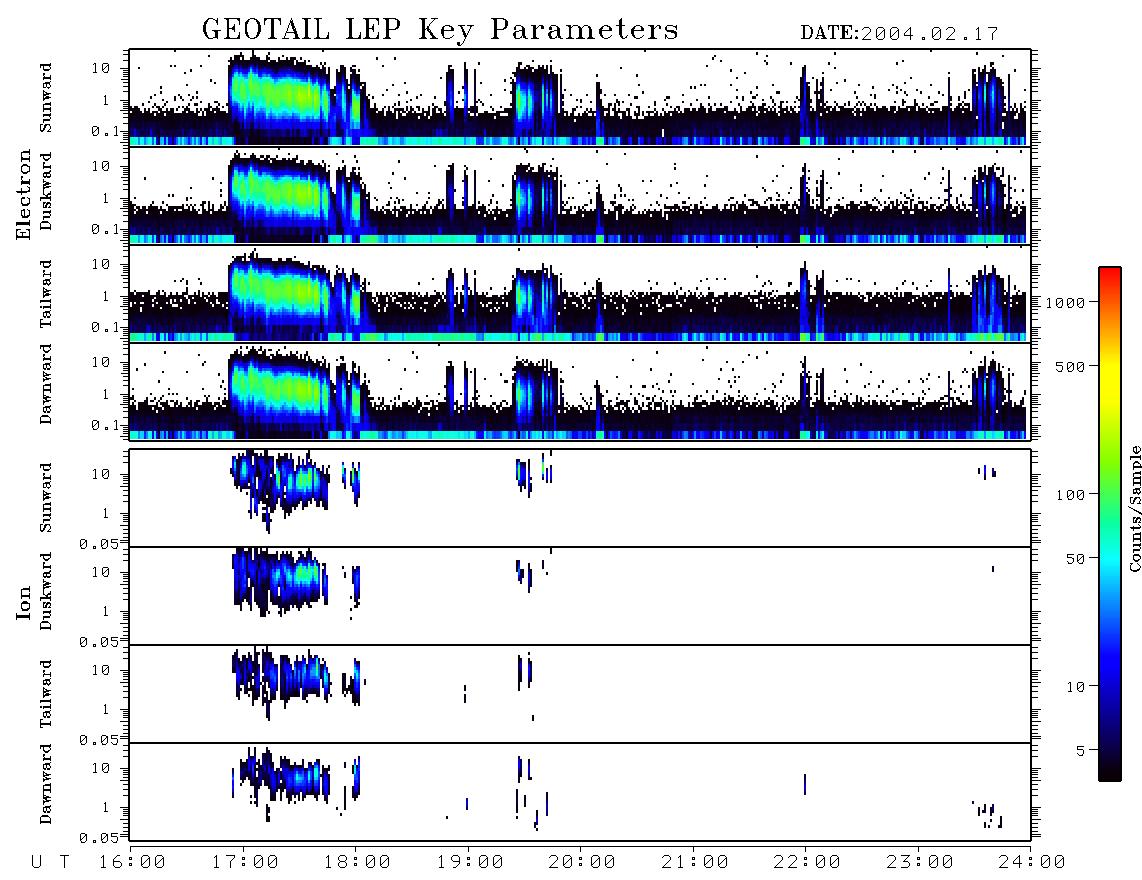Image resolution: width=1142 pixels, height=880 pixels.
Task: Click the 23:00 time tick label
Action: [x=919, y=863]
